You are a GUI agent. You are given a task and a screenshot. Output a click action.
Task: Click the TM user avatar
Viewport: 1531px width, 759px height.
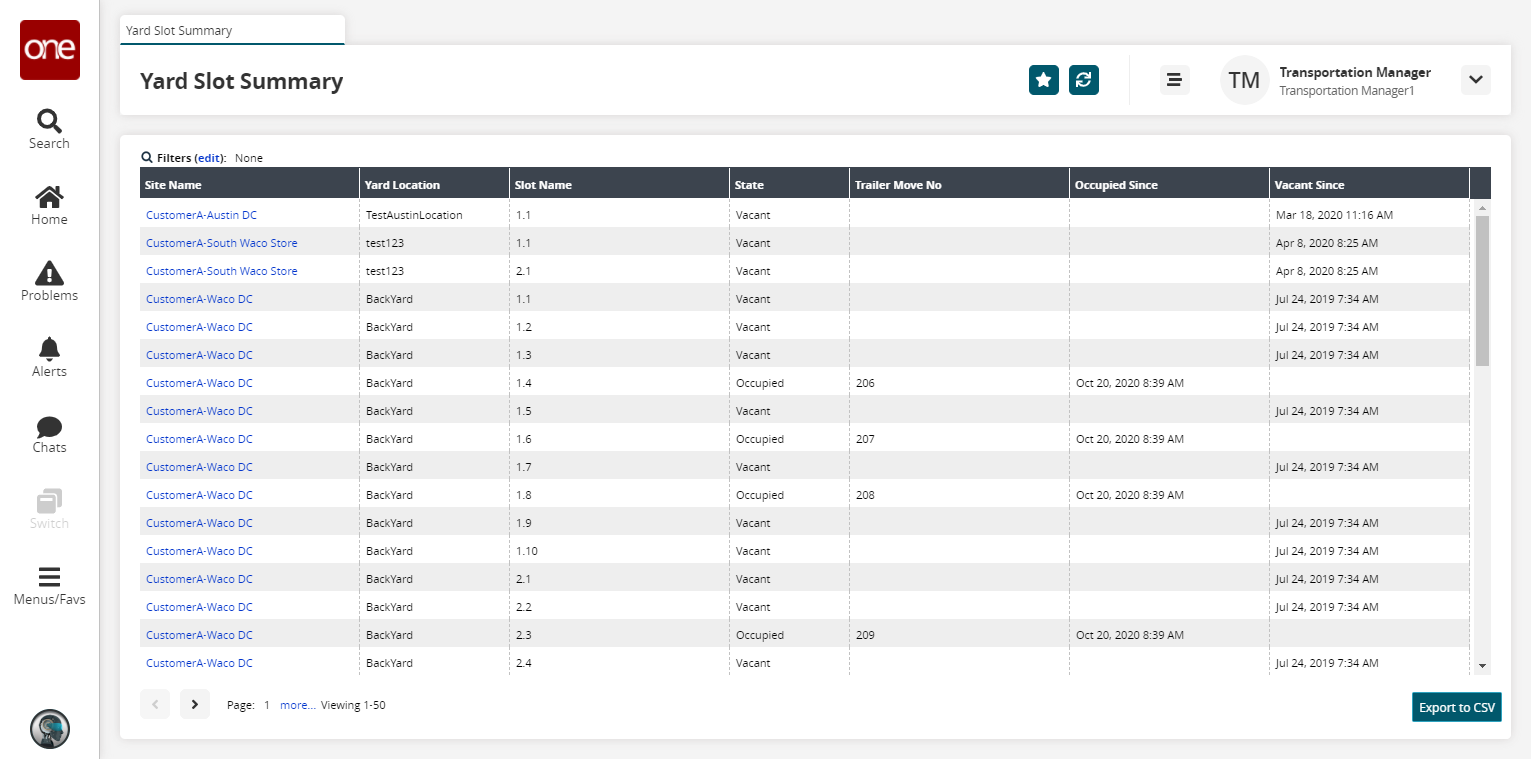[x=1244, y=80]
